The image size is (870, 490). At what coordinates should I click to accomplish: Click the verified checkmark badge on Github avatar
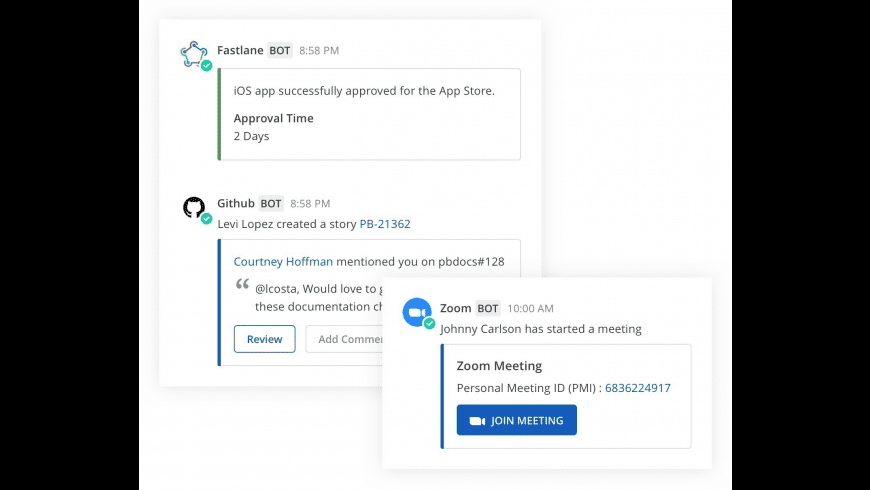206,219
